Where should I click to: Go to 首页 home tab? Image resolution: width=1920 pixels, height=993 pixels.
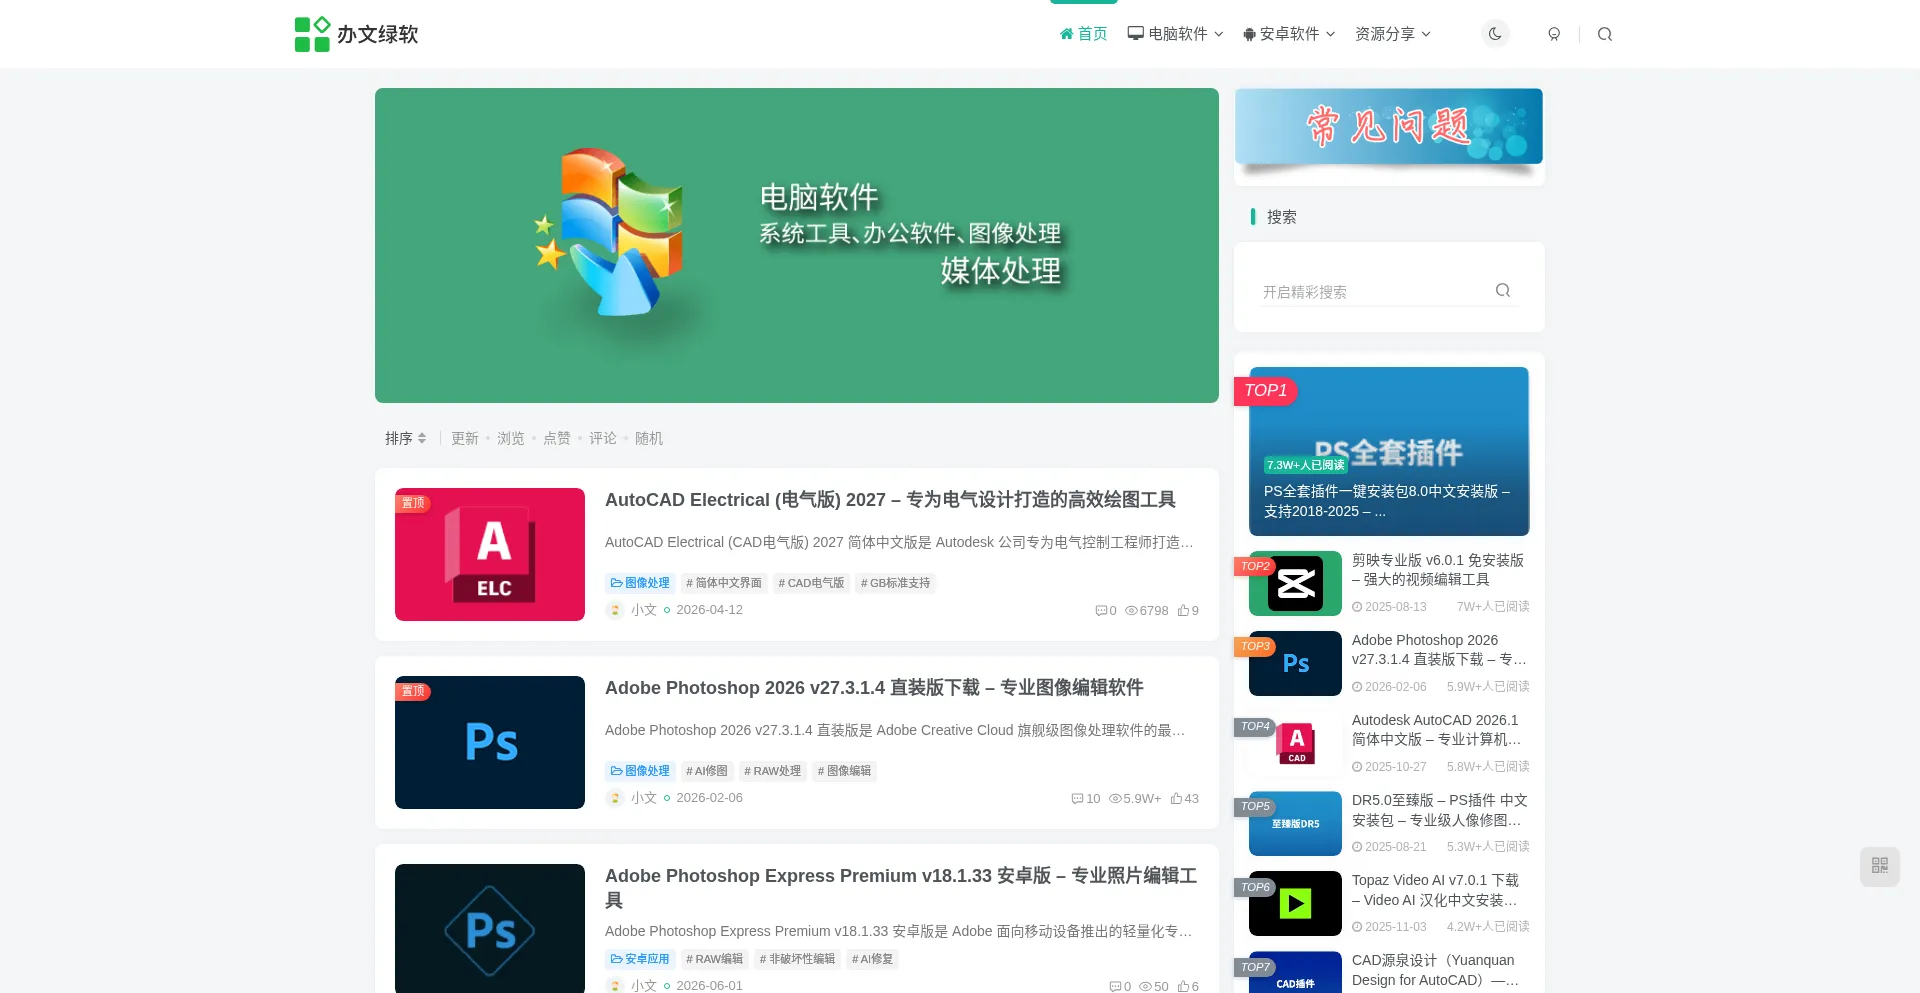coord(1083,34)
